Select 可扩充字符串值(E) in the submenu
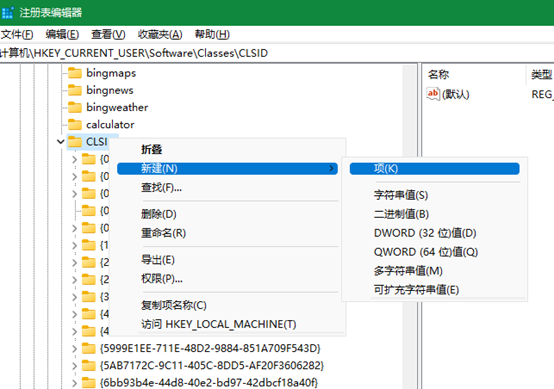The image size is (554, 389). pos(435,290)
